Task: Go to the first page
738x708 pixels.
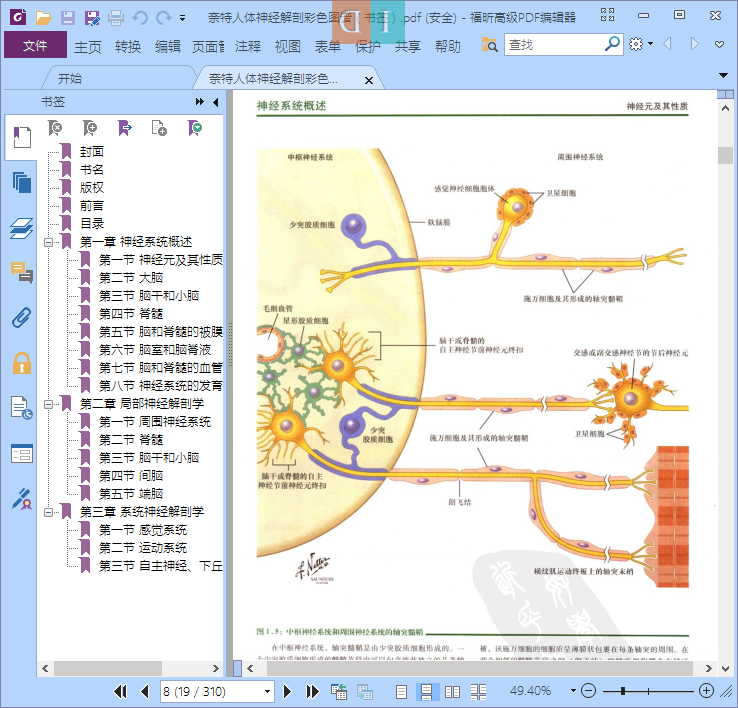Action: (120, 691)
